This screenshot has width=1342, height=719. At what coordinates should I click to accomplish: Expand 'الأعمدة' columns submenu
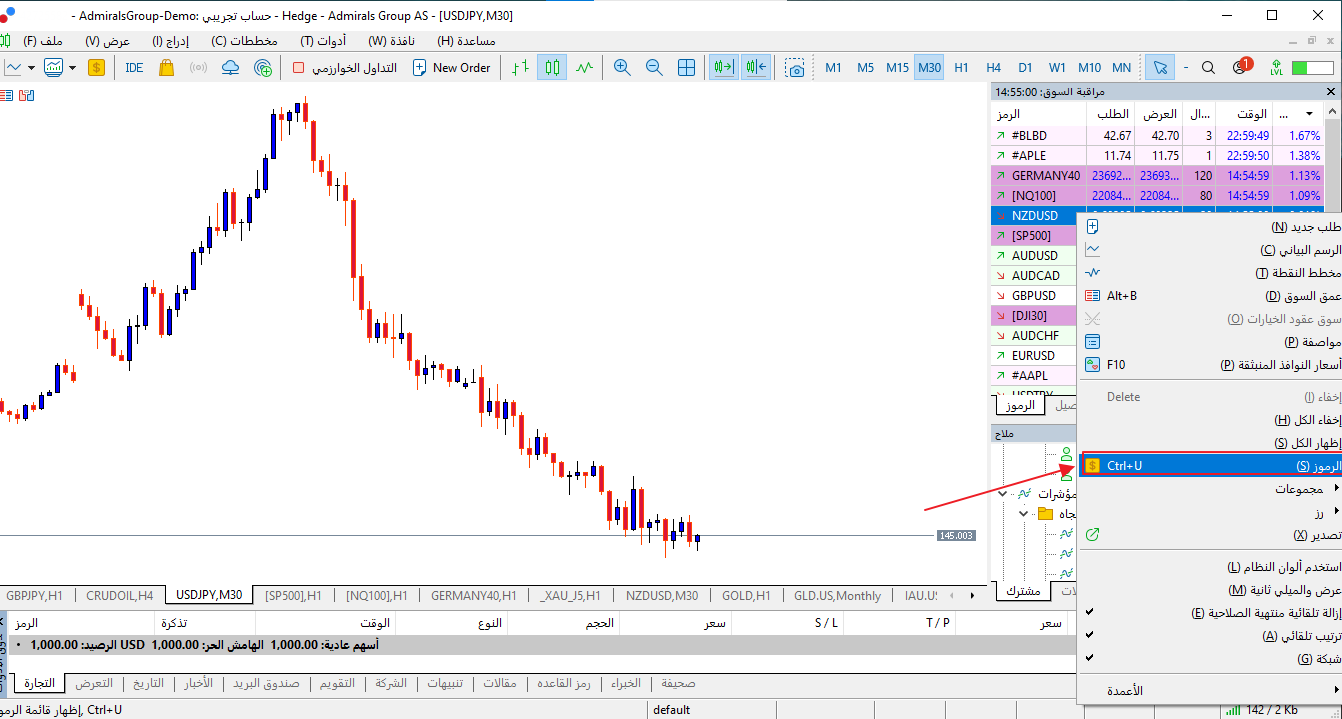click(x=1210, y=691)
